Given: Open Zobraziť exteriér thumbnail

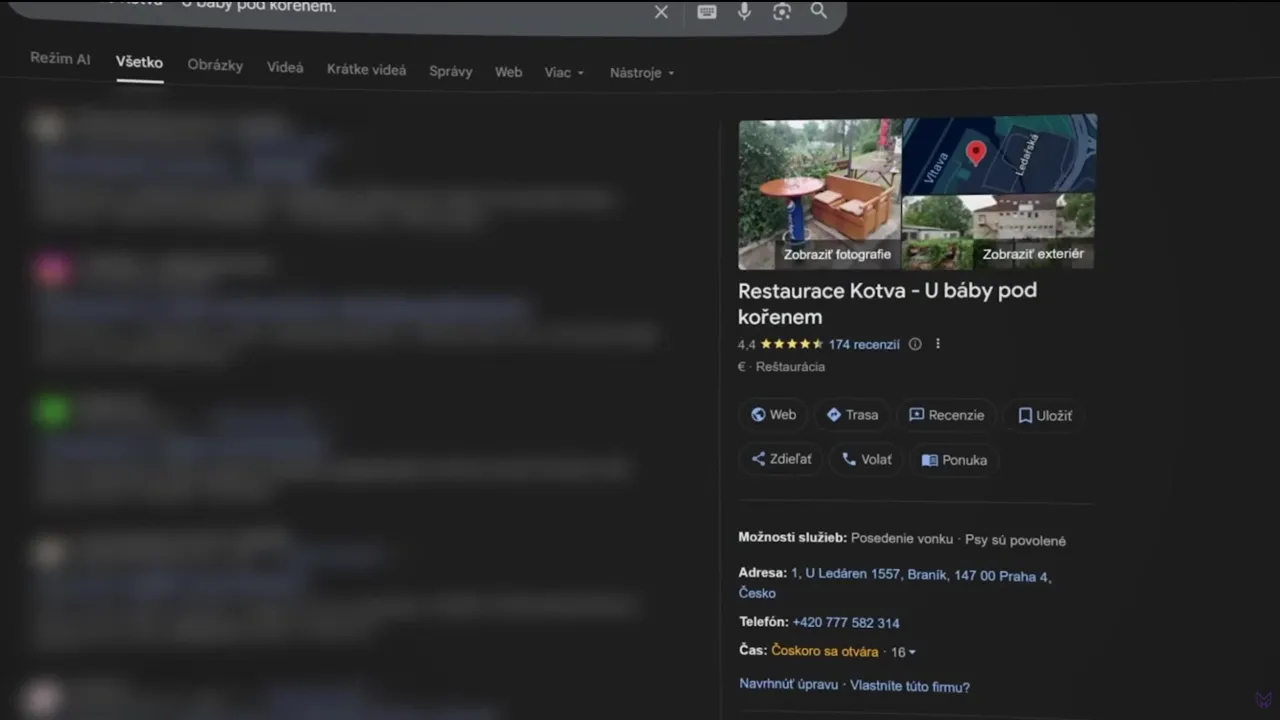Looking at the screenshot, I should click(998, 232).
